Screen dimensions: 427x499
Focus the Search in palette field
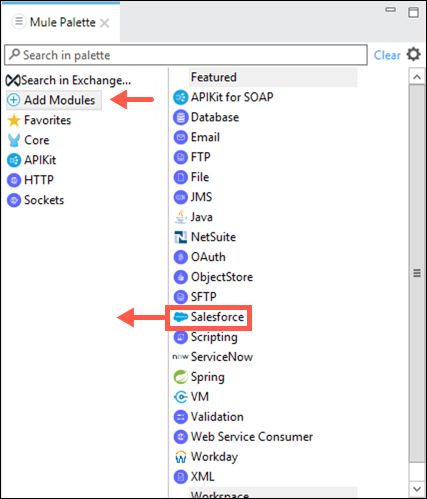[186, 55]
